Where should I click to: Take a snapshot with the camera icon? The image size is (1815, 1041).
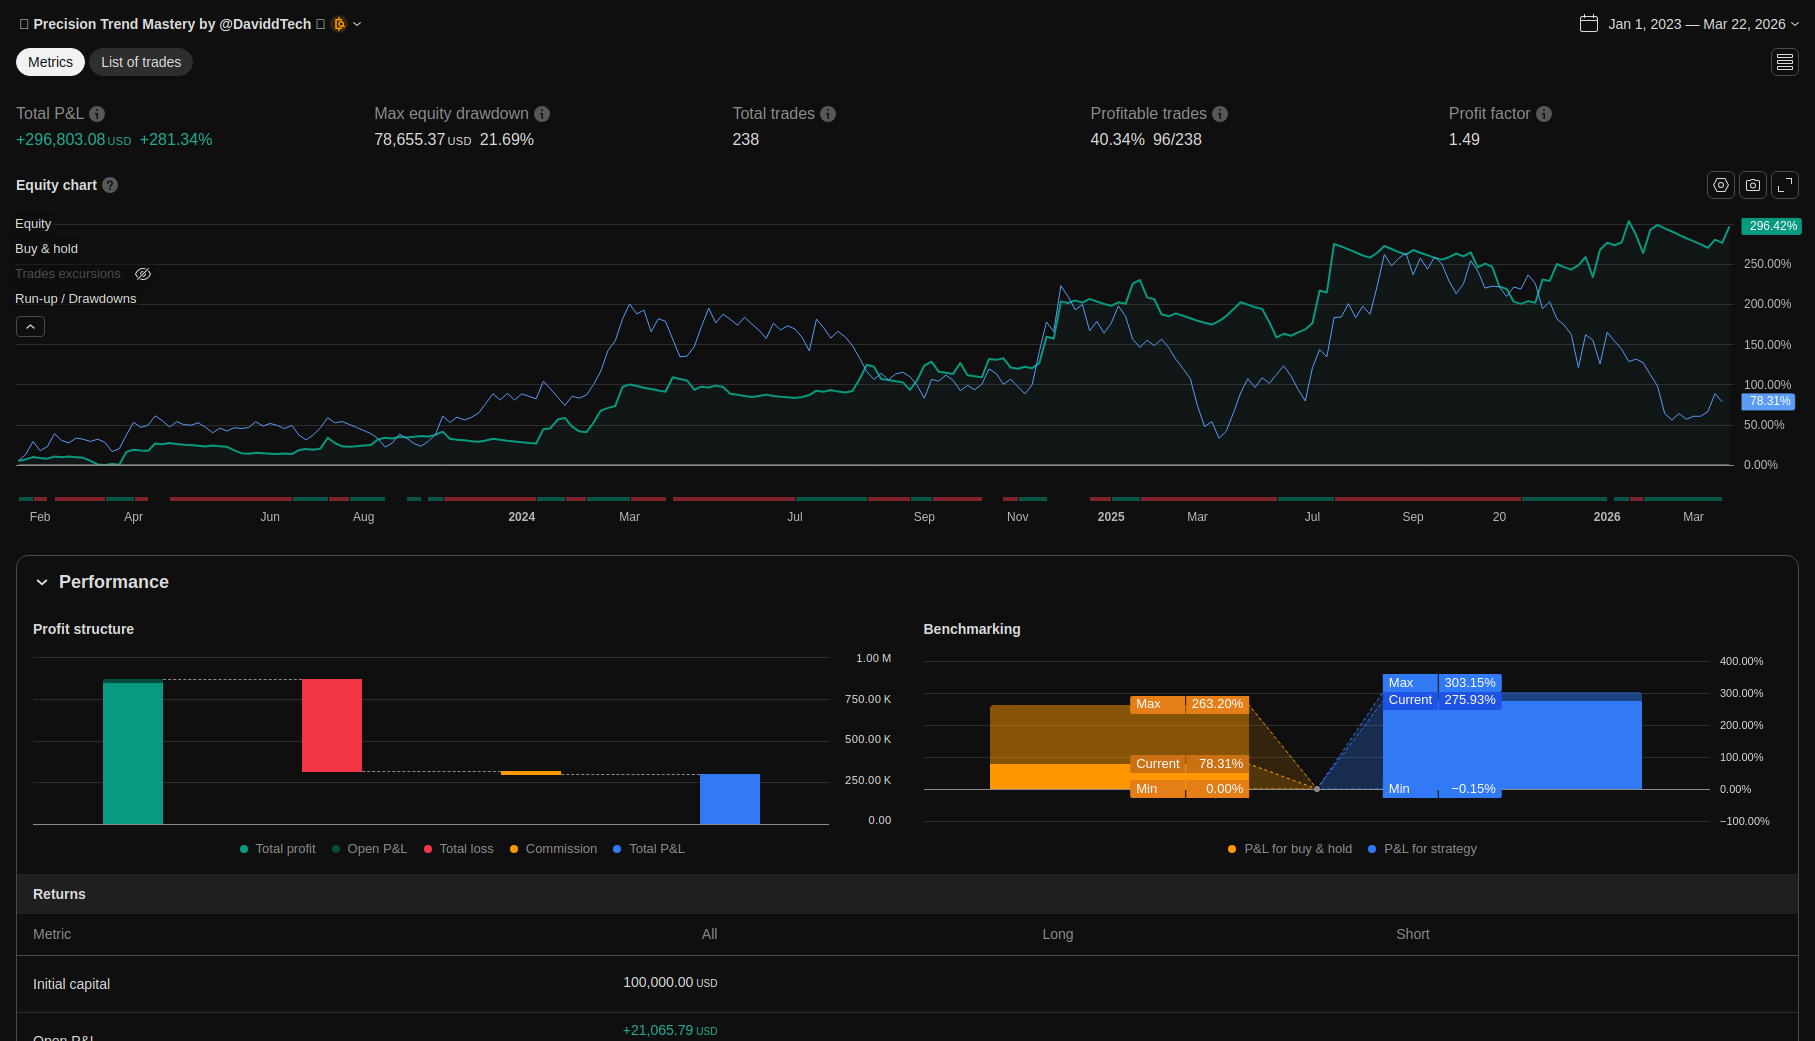pos(1752,185)
